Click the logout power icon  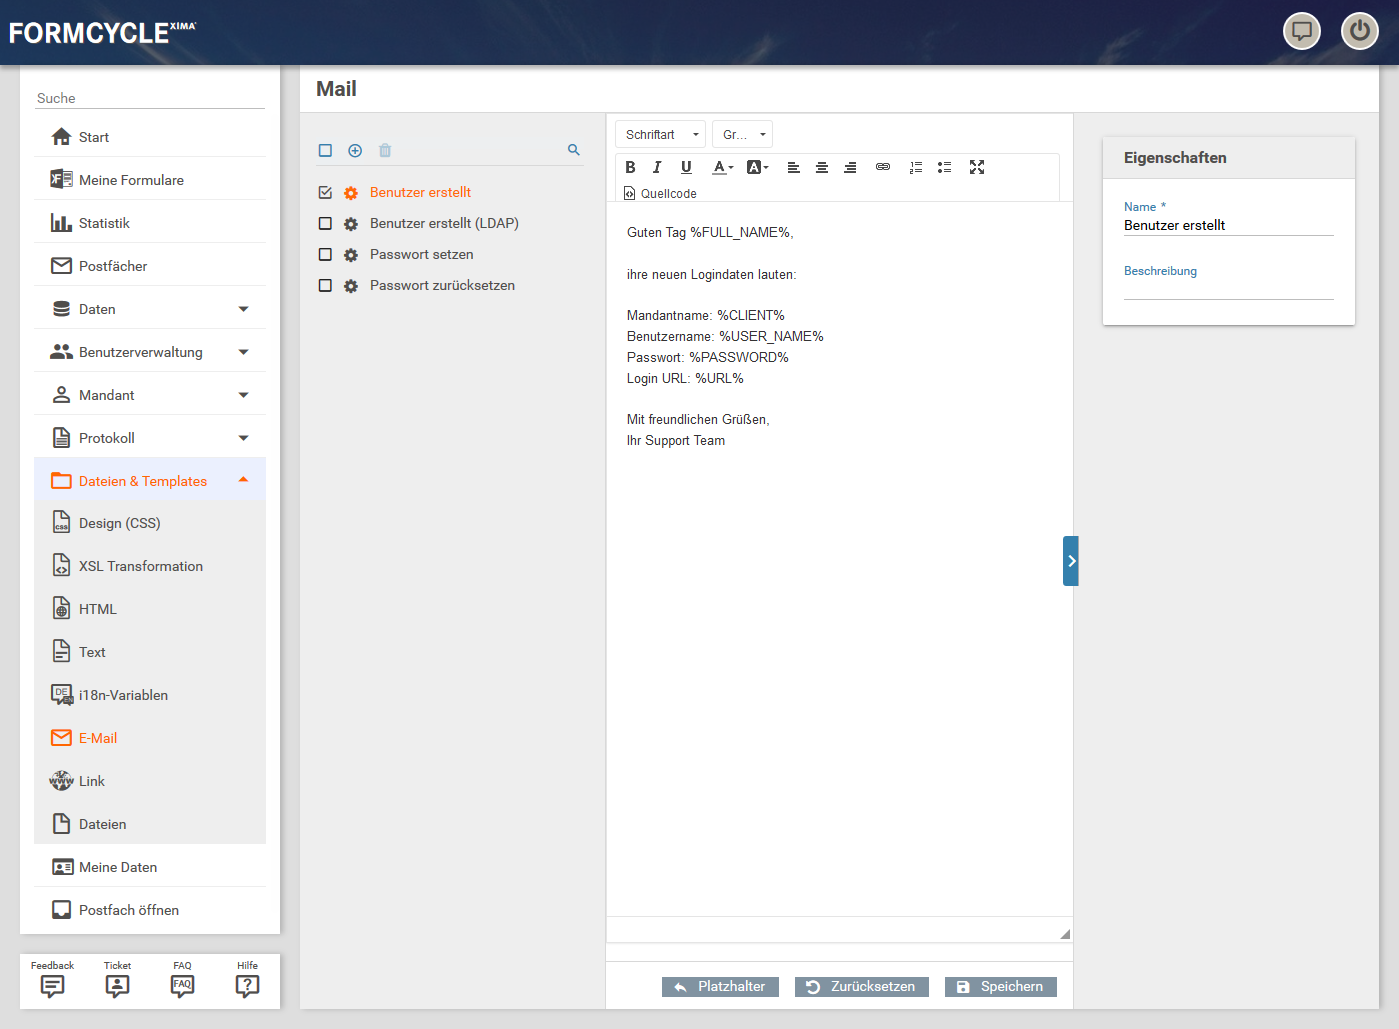pyautogui.click(x=1359, y=31)
